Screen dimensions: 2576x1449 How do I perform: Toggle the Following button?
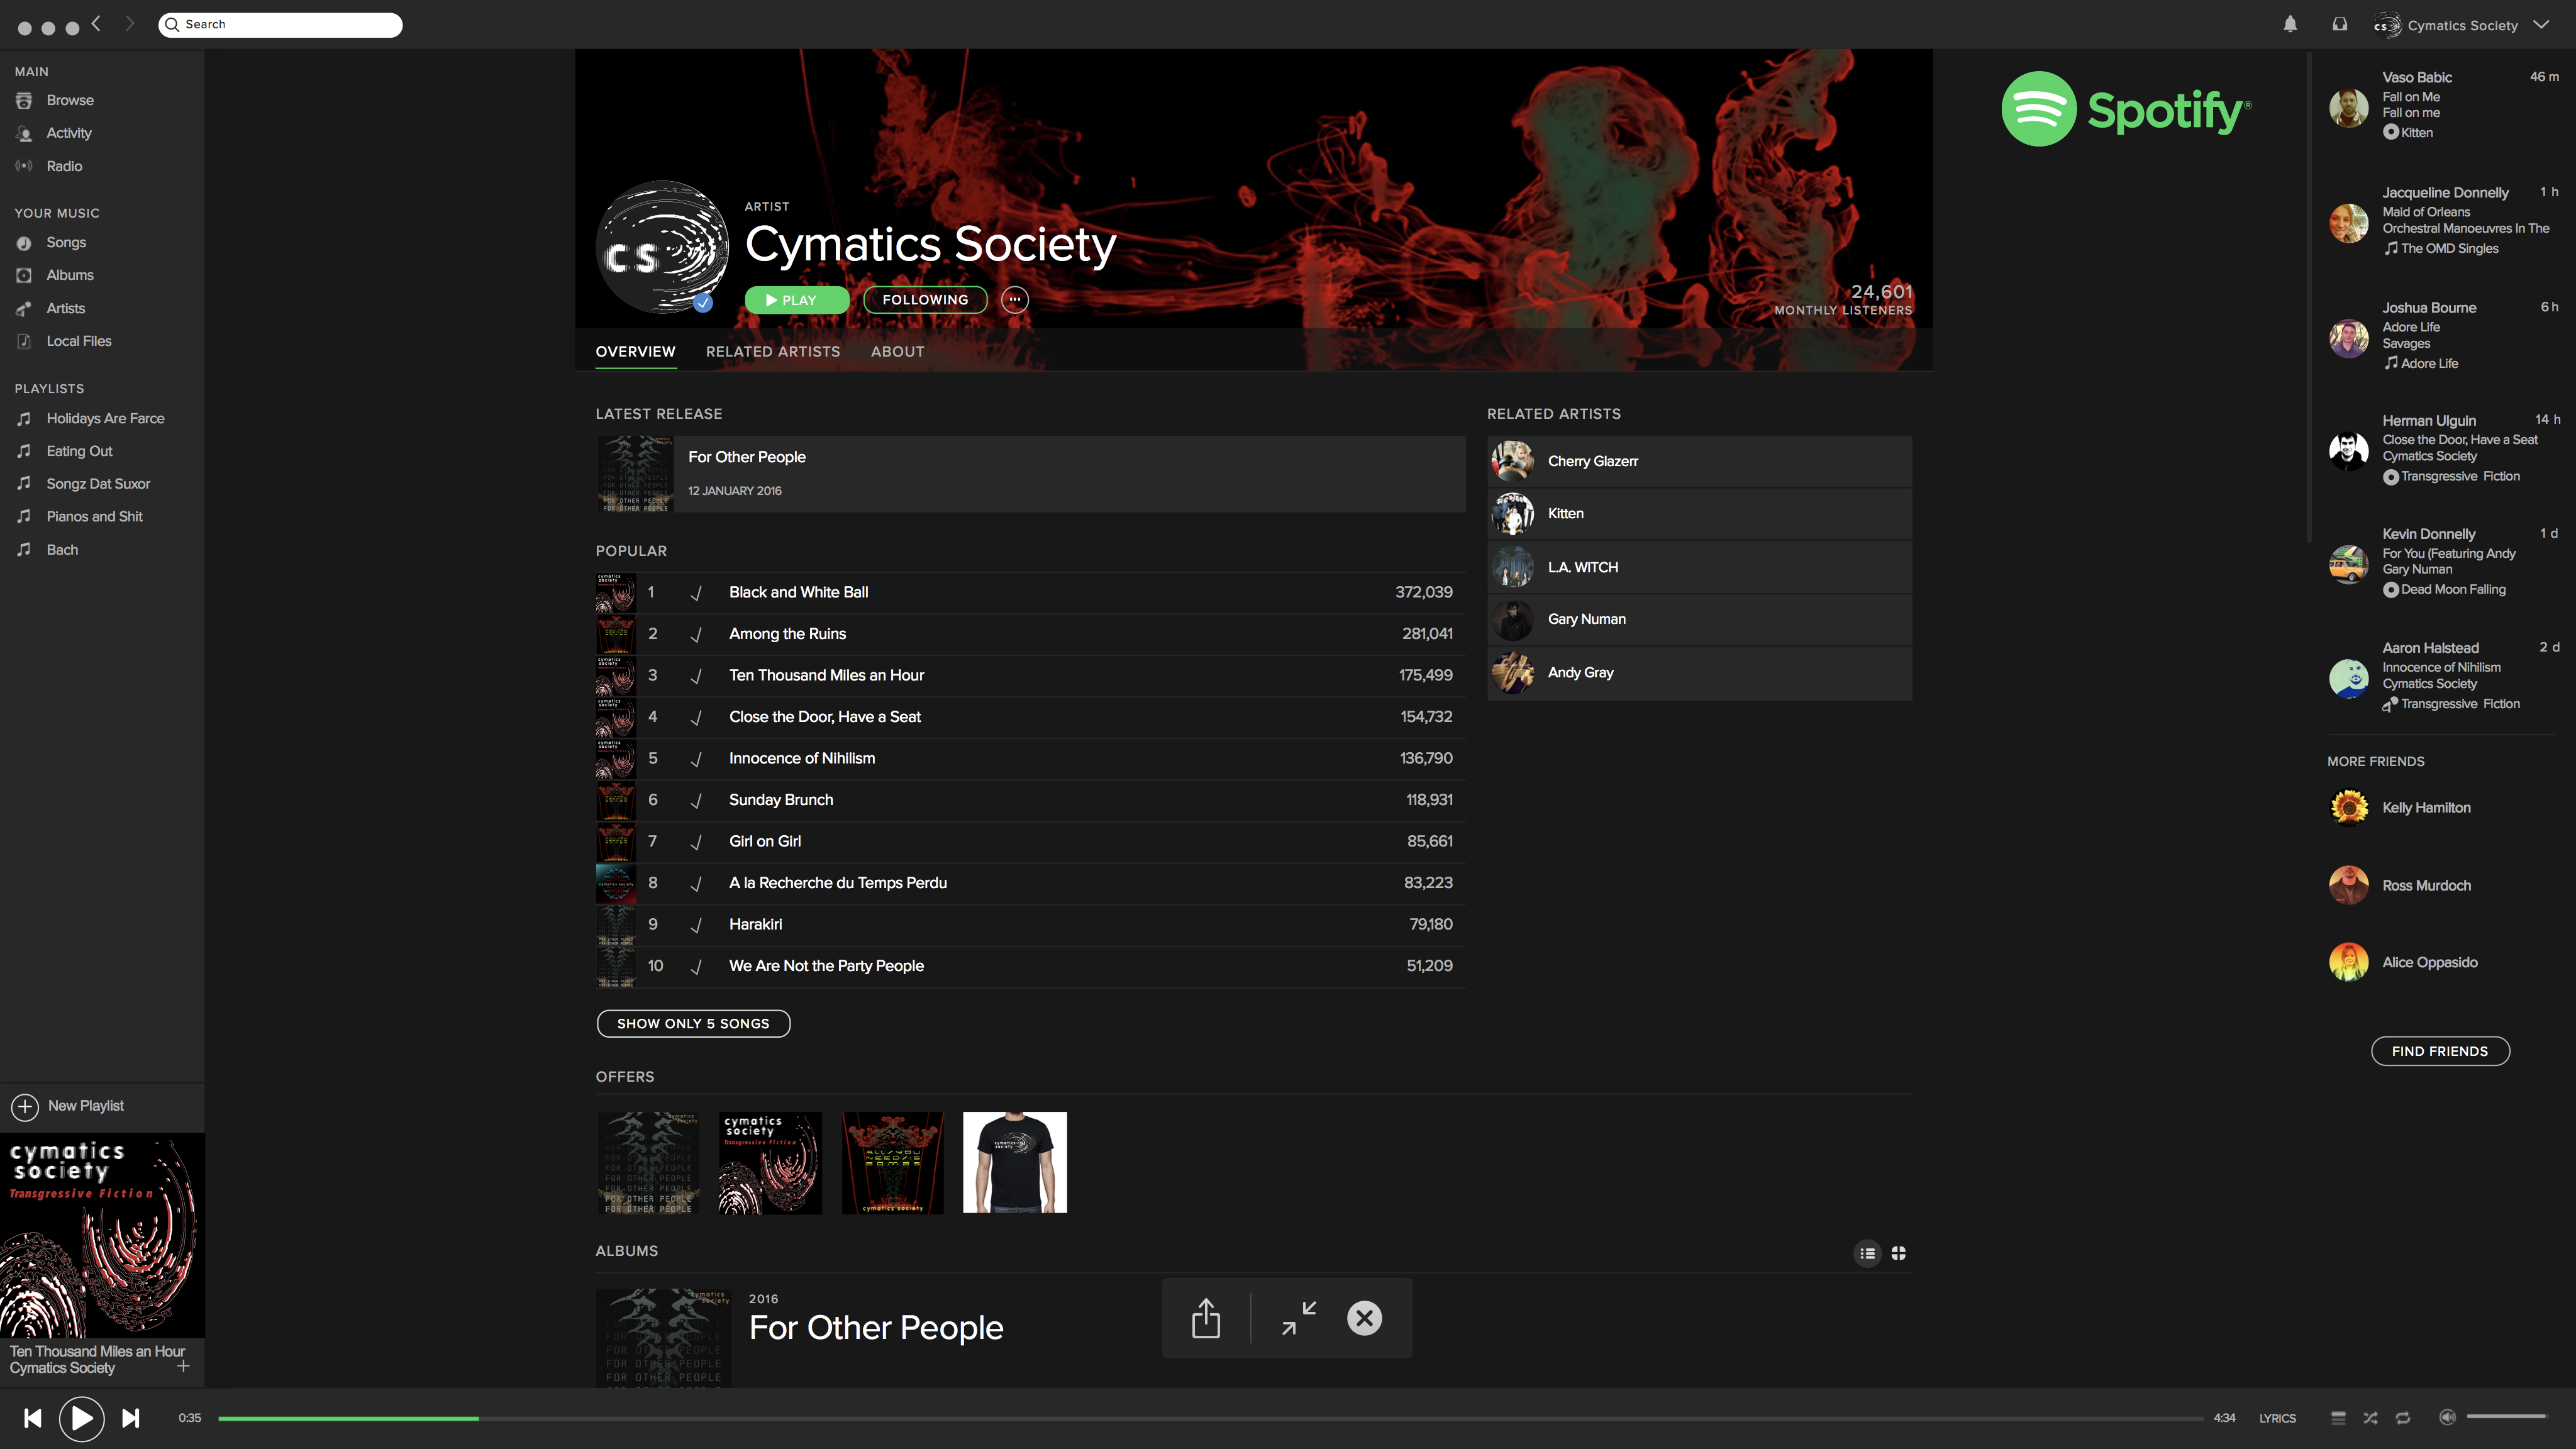tap(925, 300)
